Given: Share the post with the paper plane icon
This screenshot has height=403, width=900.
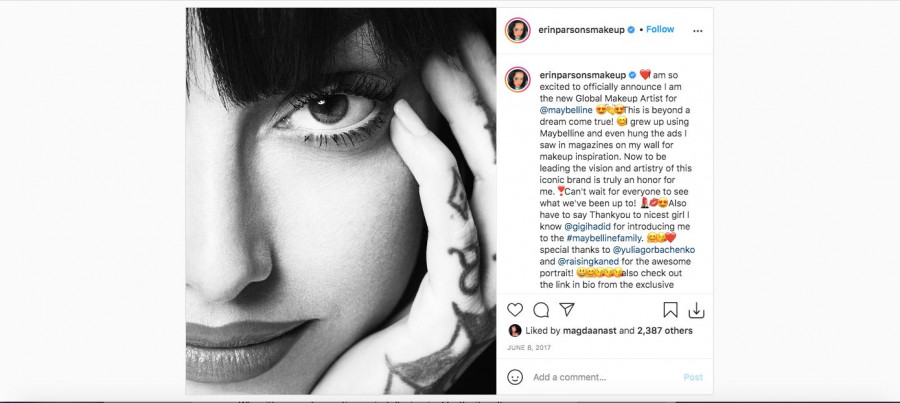Looking at the screenshot, I should tap(566, 310).
